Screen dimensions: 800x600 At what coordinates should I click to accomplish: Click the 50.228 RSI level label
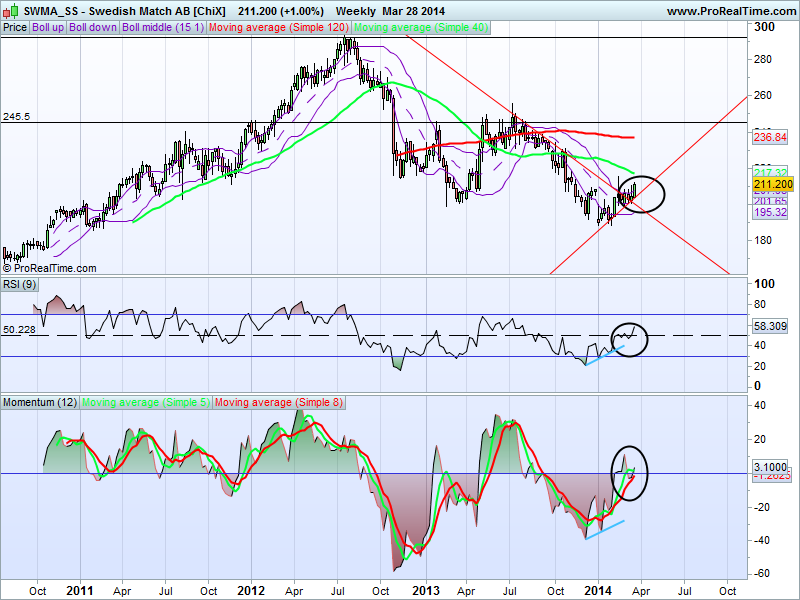point(19,330)
